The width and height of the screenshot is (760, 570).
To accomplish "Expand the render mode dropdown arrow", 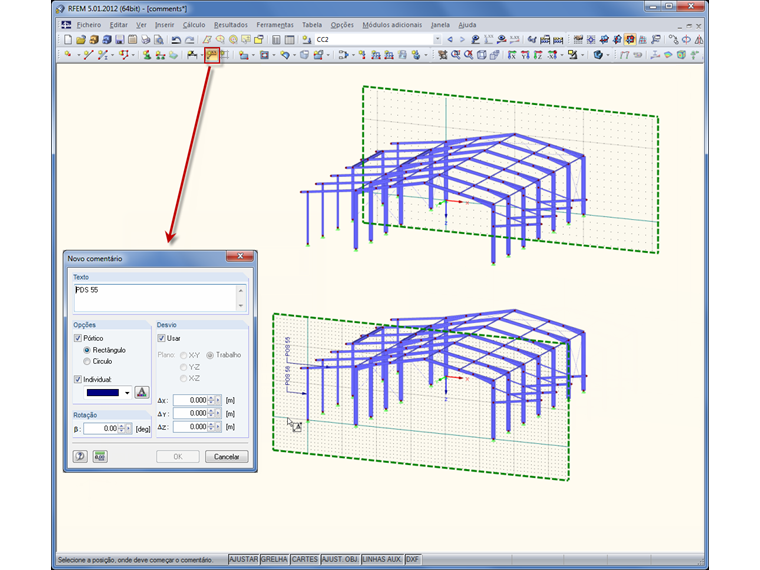I will (x=608, y=56).
